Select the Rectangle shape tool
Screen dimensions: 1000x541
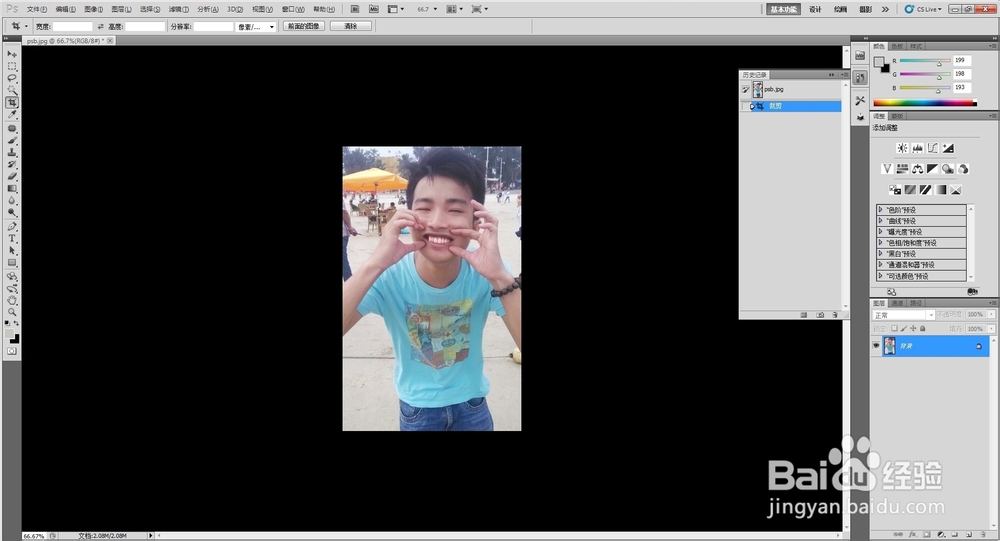(x=12, y=263)
